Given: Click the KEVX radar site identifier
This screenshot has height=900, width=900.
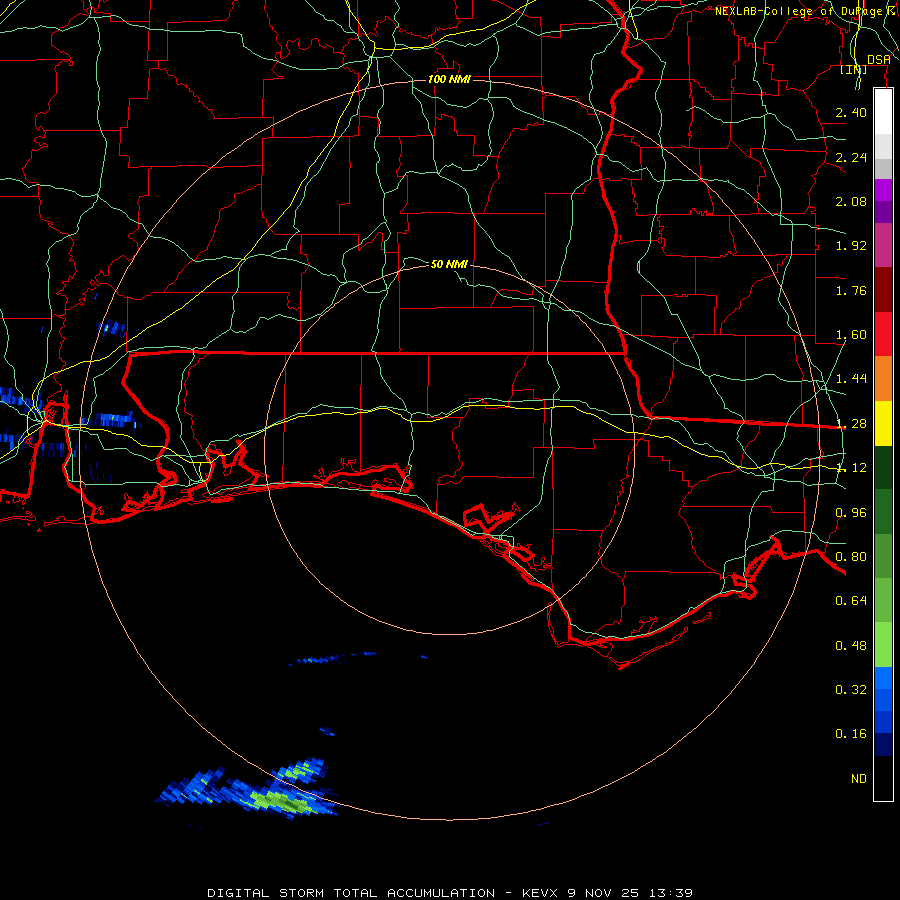Looking at the screenshot, I should pos(541,893).
